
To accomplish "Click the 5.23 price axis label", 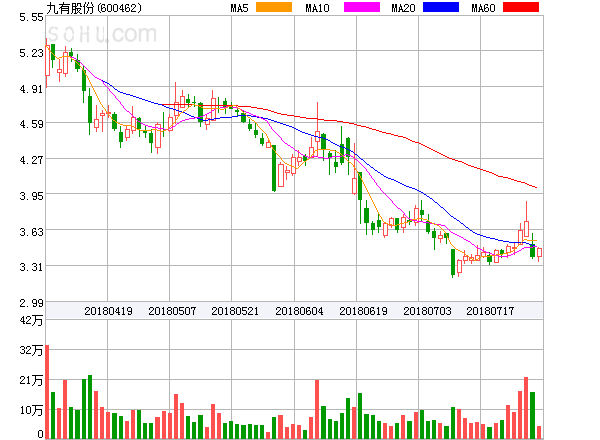I will (31, 53).
